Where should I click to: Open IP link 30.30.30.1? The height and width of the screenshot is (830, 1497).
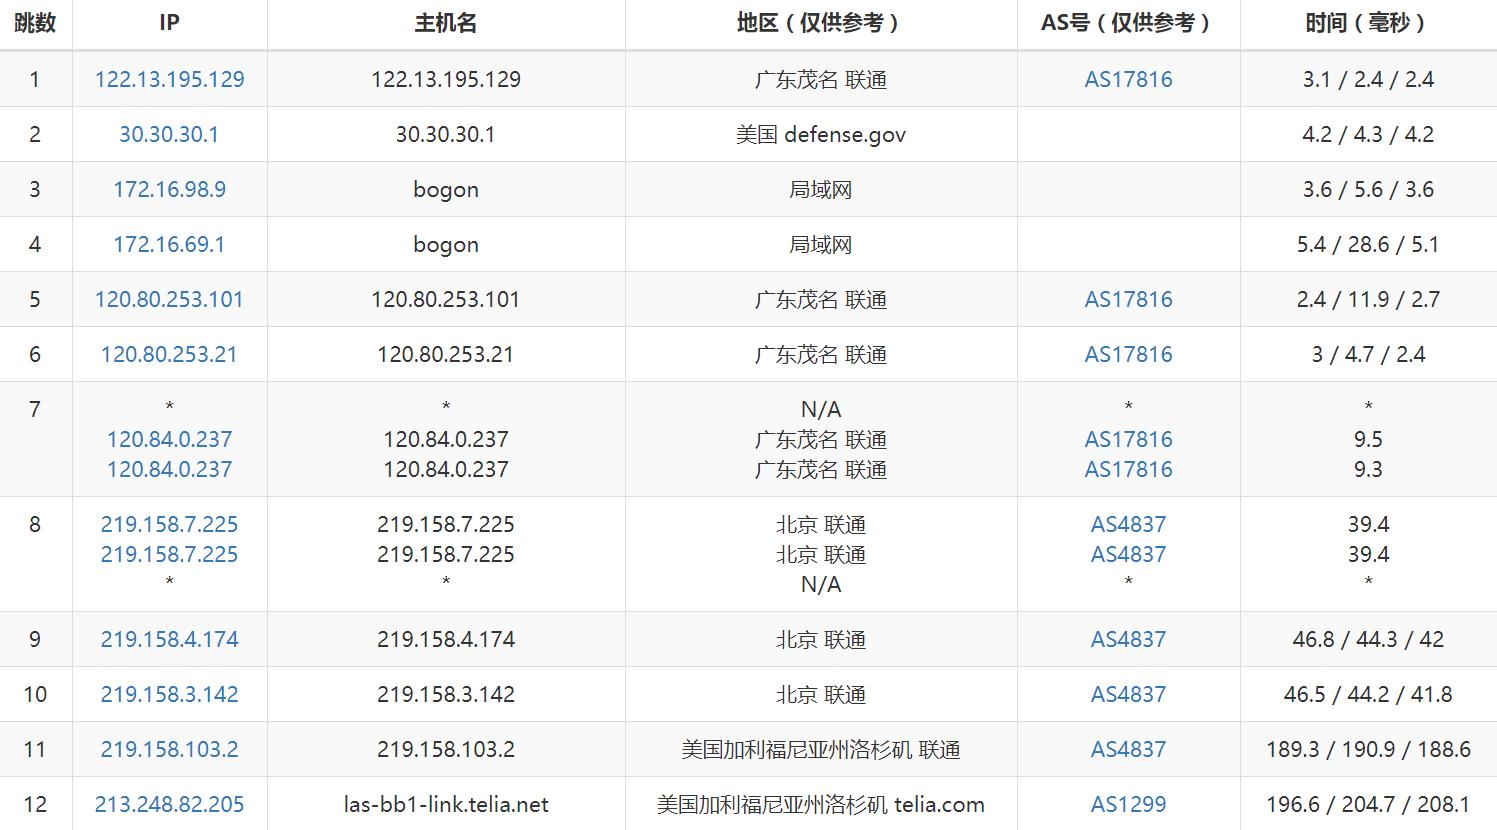[x=169, y=135]
